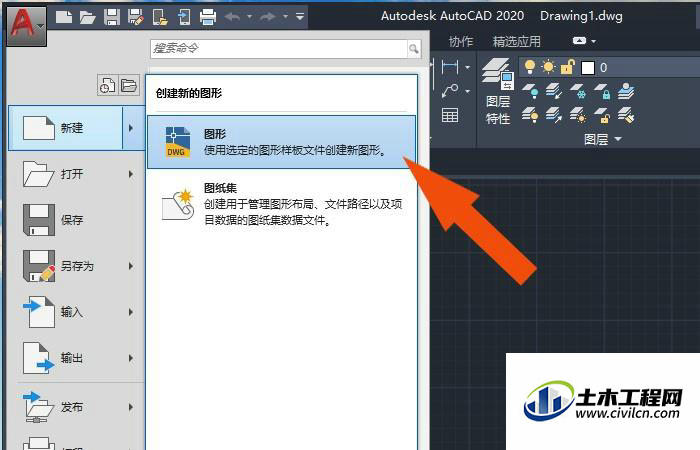The height and width of the screenshot is (450, 700).
Task: Click the search commands input field
Action: point(279,48)
